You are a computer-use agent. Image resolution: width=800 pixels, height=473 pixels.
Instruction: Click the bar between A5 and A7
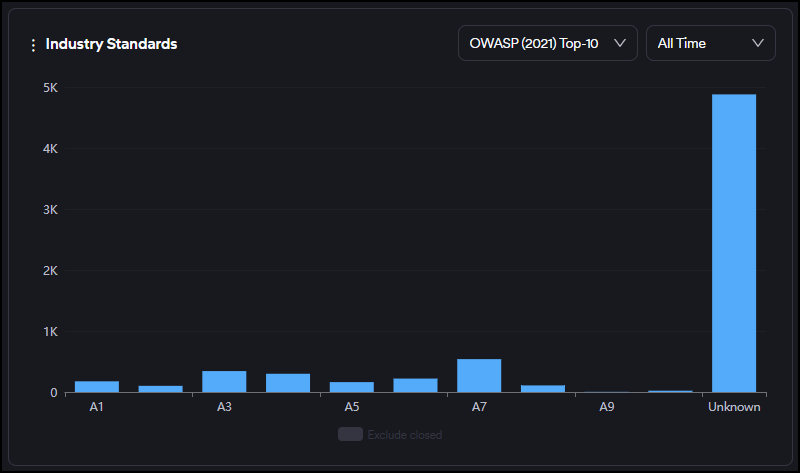tap(415, 385)
